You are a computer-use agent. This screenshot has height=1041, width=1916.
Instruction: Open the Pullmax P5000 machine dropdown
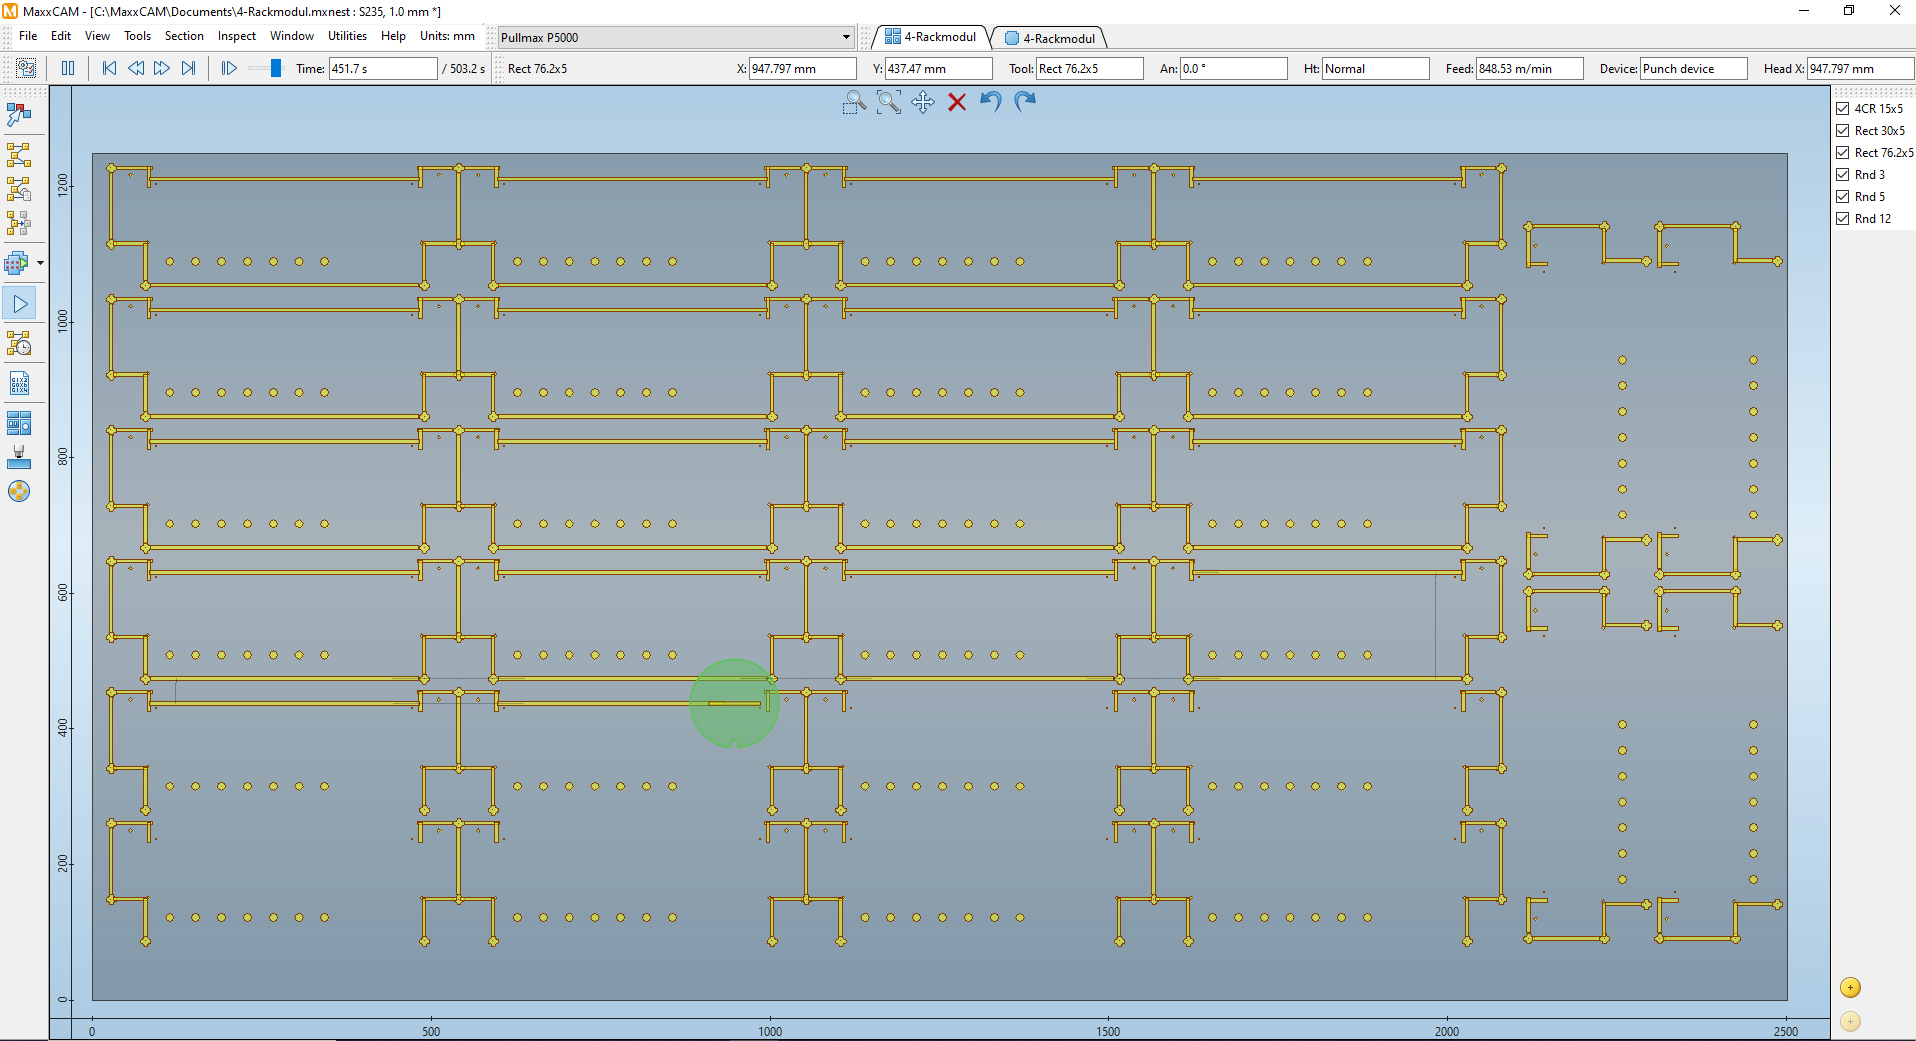[x=845, y=38]
